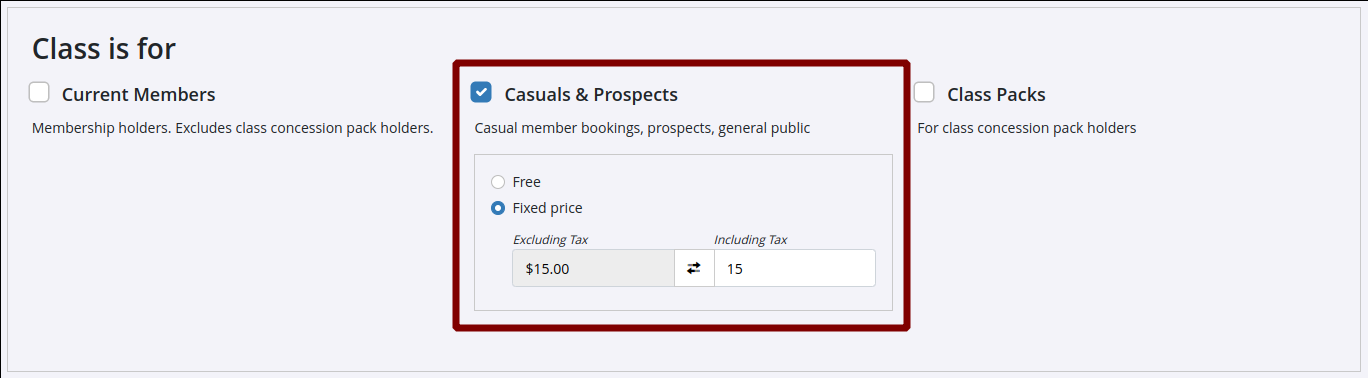Click the Current Members label text
The width and height of the screenshot is (1368, 378).
coord(138,95)
